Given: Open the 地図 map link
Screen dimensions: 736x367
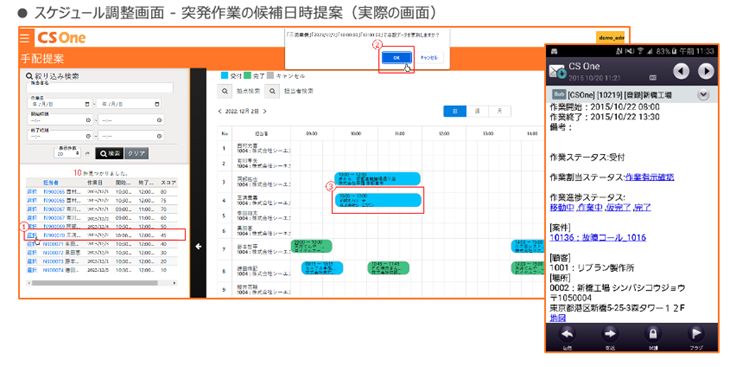Looking at the screenshot, I should [558, 318].
